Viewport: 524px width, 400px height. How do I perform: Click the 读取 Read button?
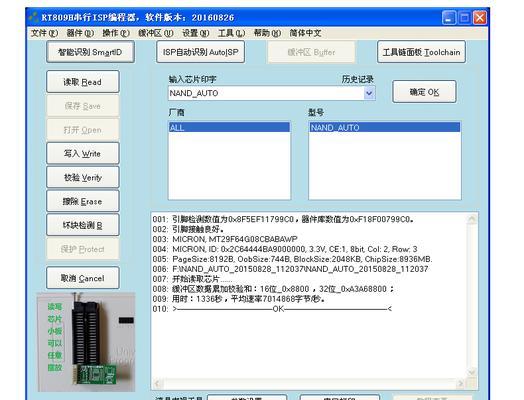click(x=83, y=82)
